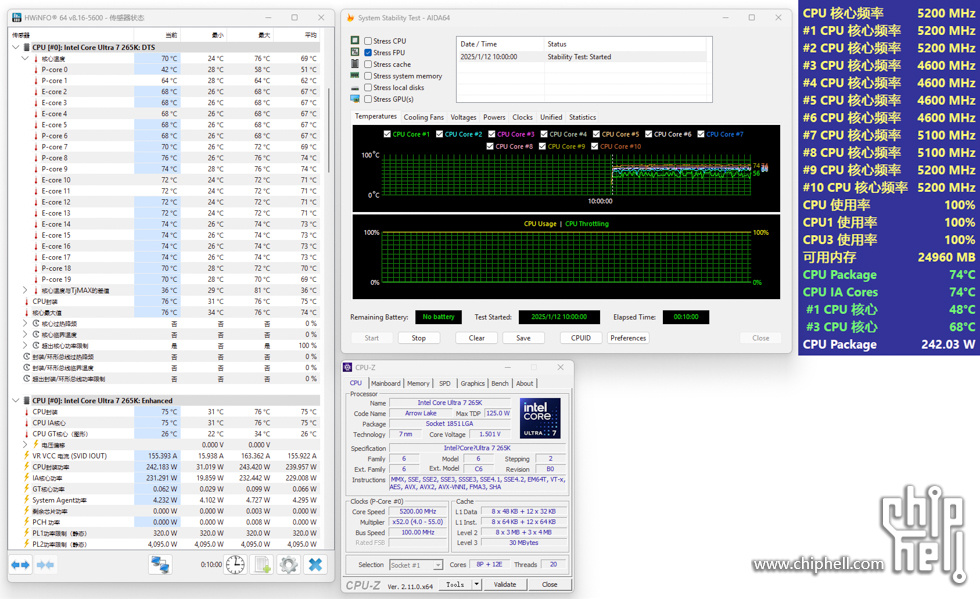Viewport: 980px width, 599px height.
Task: Collapse the CPU DTS sensor group
Action: (x=16, y=47)
